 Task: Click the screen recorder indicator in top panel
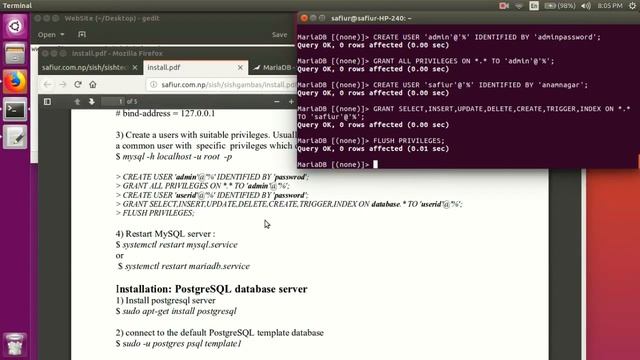504,6
